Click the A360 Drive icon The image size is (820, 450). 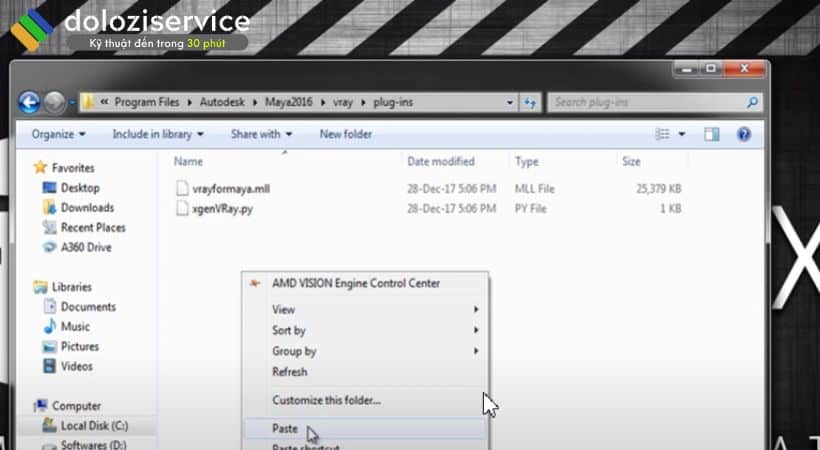tap(50, 247)
